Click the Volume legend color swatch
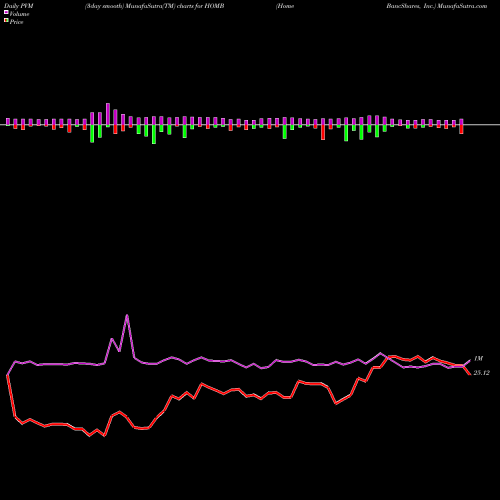 pyautogui.click(x=6, y=13)
